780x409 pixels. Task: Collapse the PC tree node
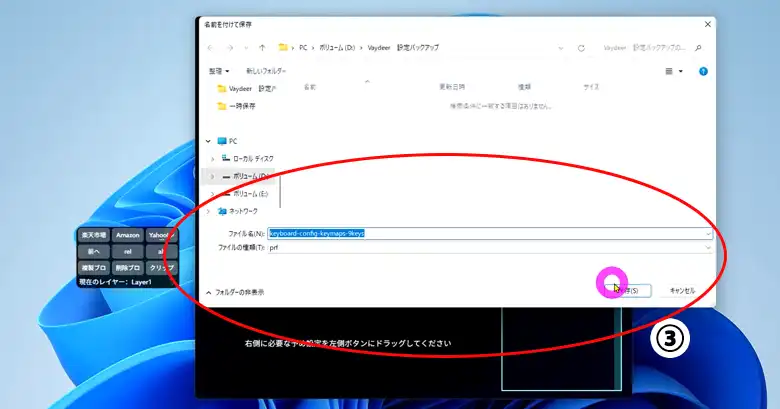point(208,141)
